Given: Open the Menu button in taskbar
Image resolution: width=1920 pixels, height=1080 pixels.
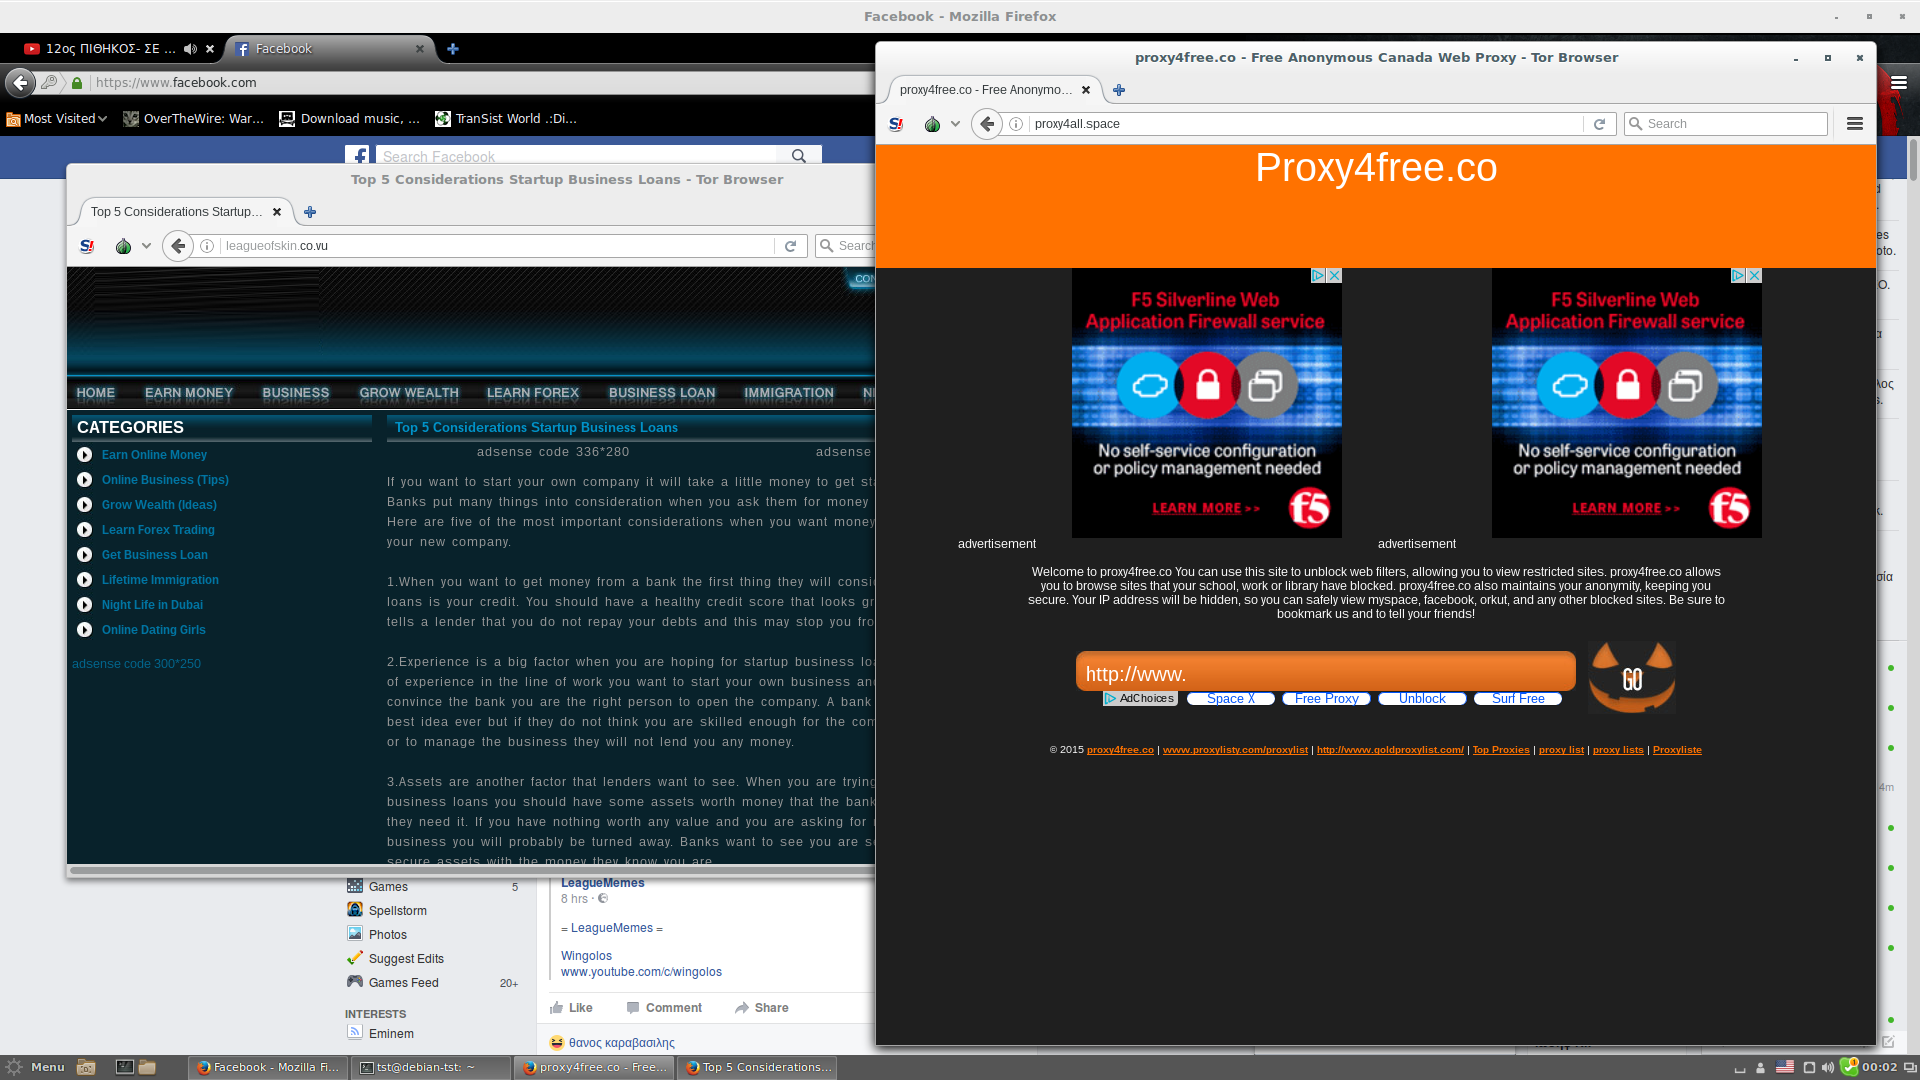Looking at the screenshot, I should coord(36,1067).
